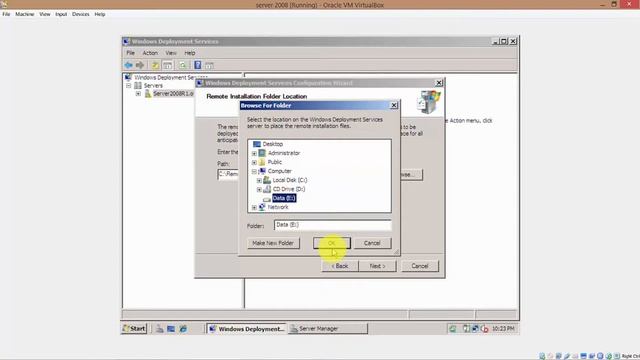Click the 10:23 PM taskbar clock

(x=503, y=329)
